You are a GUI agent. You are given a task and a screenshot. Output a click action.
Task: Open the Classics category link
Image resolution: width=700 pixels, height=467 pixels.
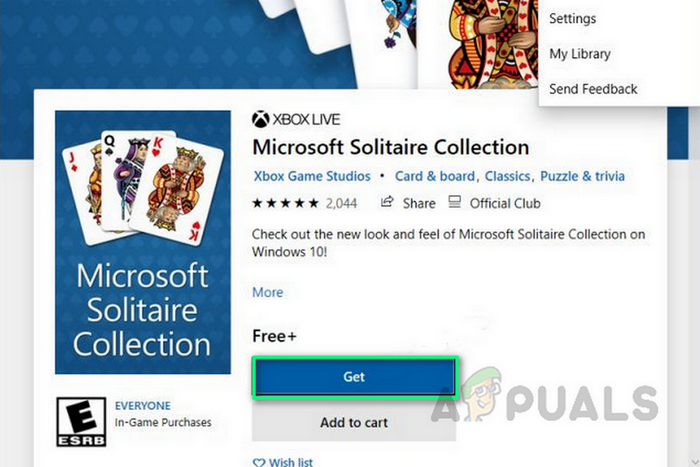pyautogui.click(x=508, y=176)
